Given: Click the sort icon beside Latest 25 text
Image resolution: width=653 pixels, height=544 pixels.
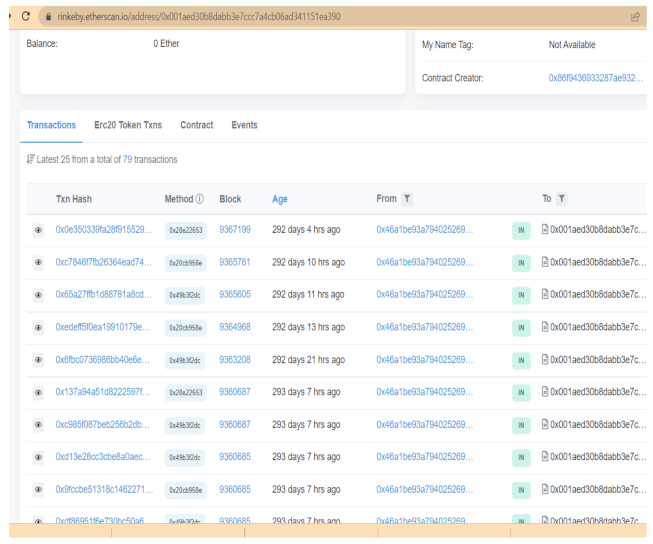Looking at the screenshot, I should coord(28,160).
